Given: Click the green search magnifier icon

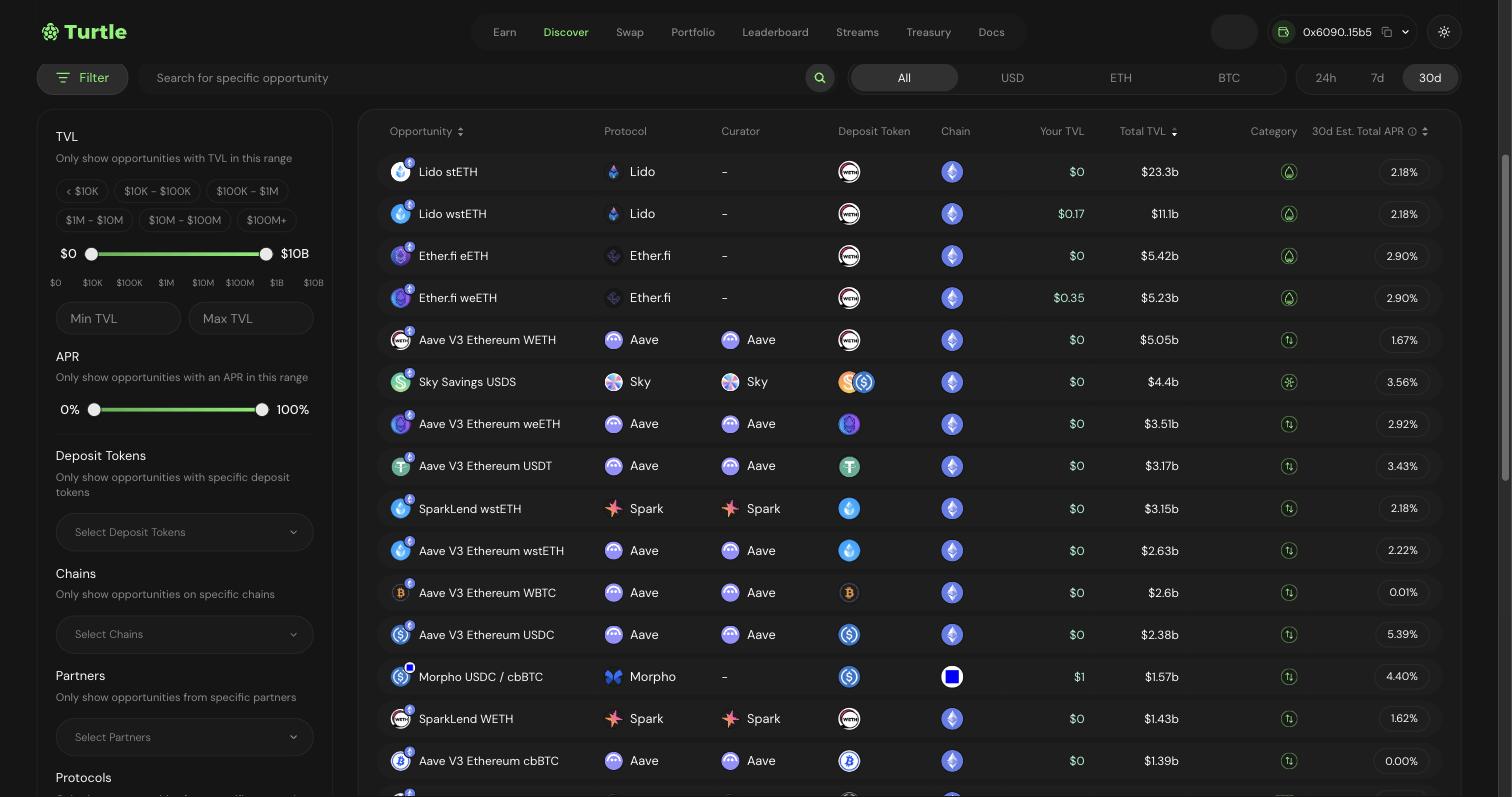Looking at the screenshot, I should 819,78.
